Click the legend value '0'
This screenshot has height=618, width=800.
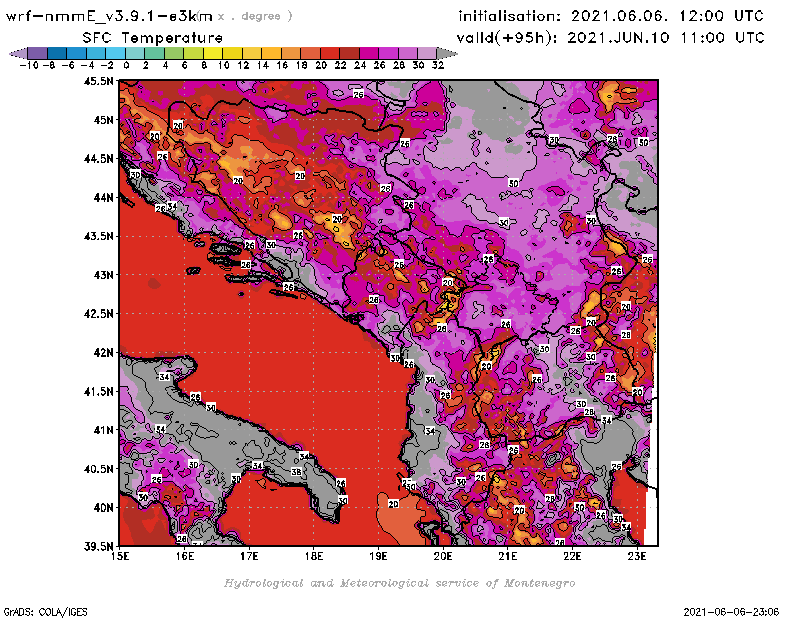point(126,65)
